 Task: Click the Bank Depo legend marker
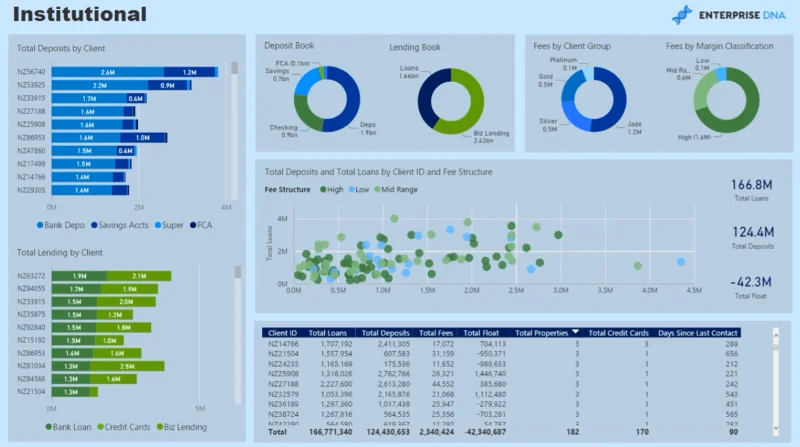click(40, 225)
